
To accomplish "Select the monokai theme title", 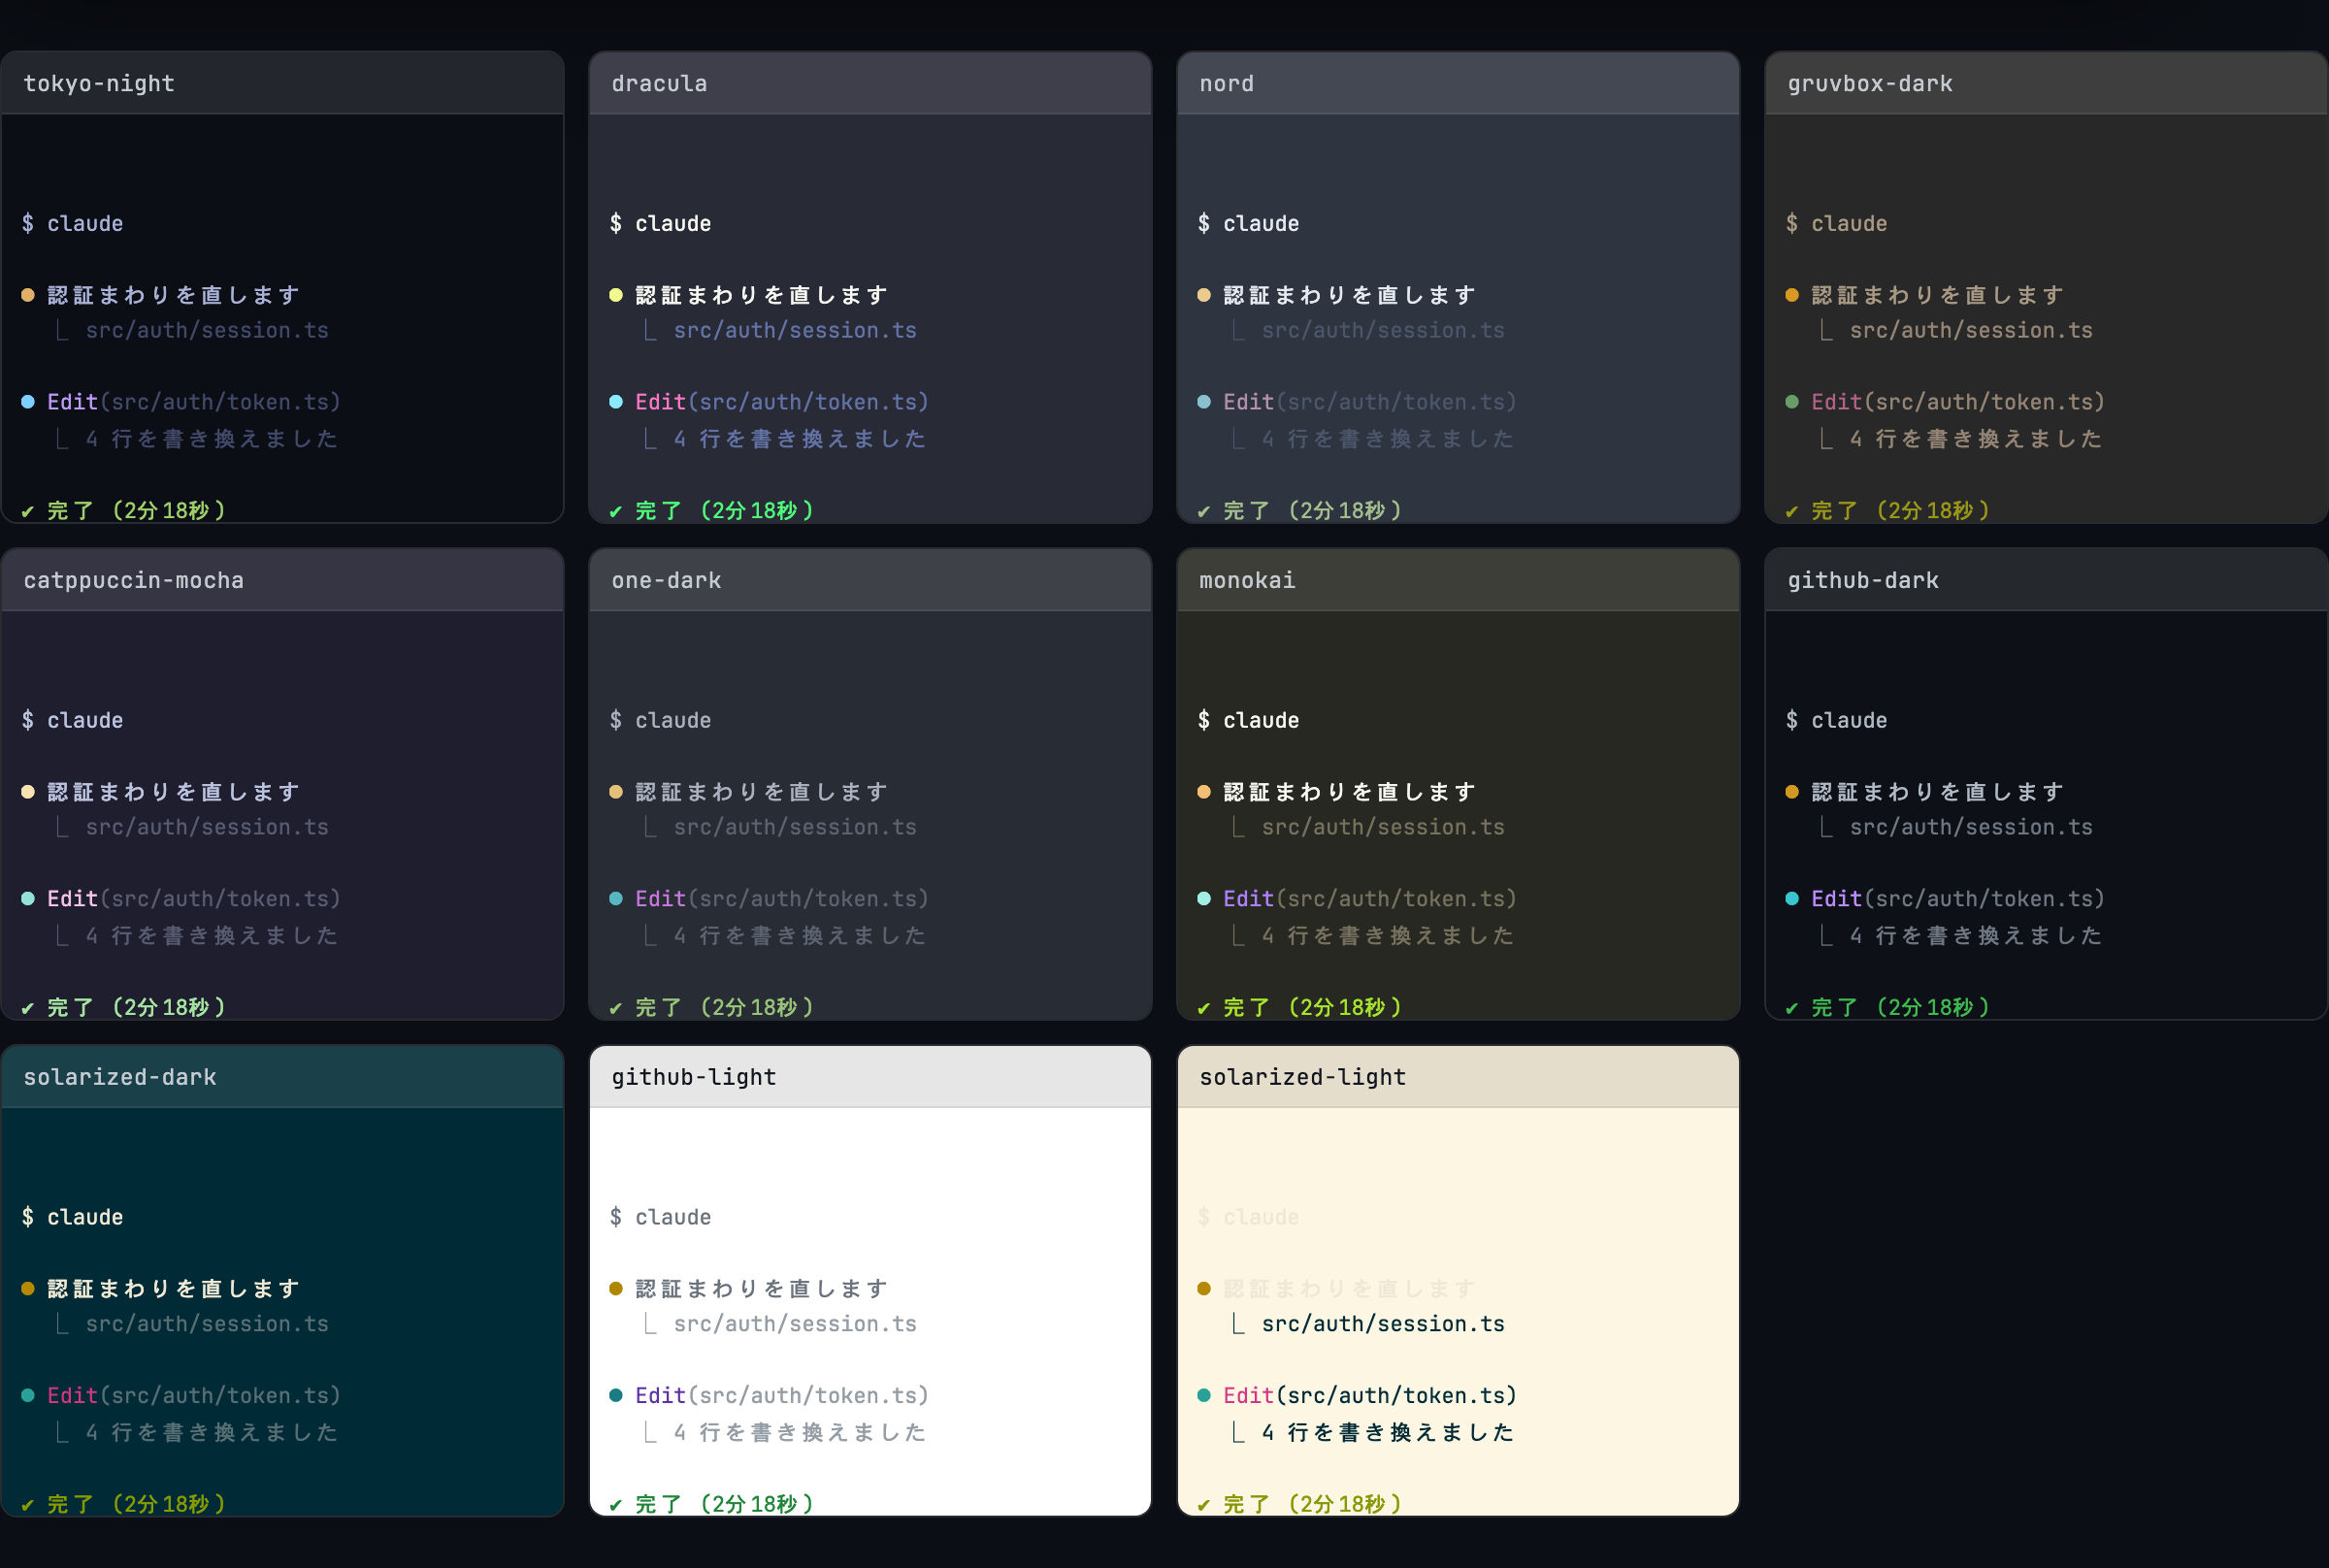I will [x=1247, y=580].
